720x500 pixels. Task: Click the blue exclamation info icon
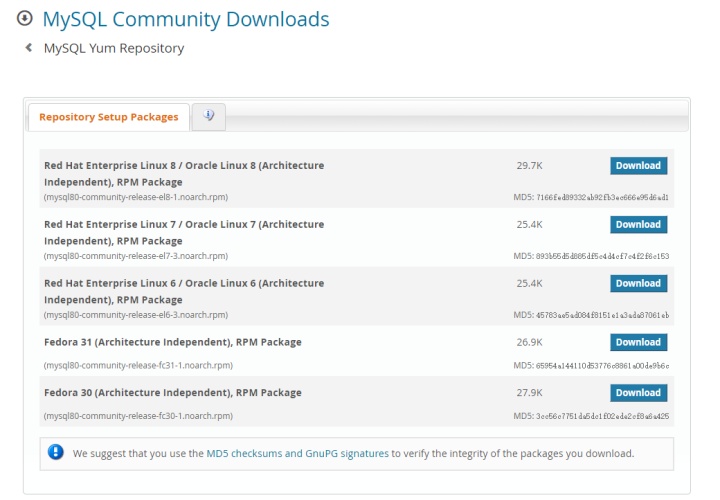click(x=56, y=453)
